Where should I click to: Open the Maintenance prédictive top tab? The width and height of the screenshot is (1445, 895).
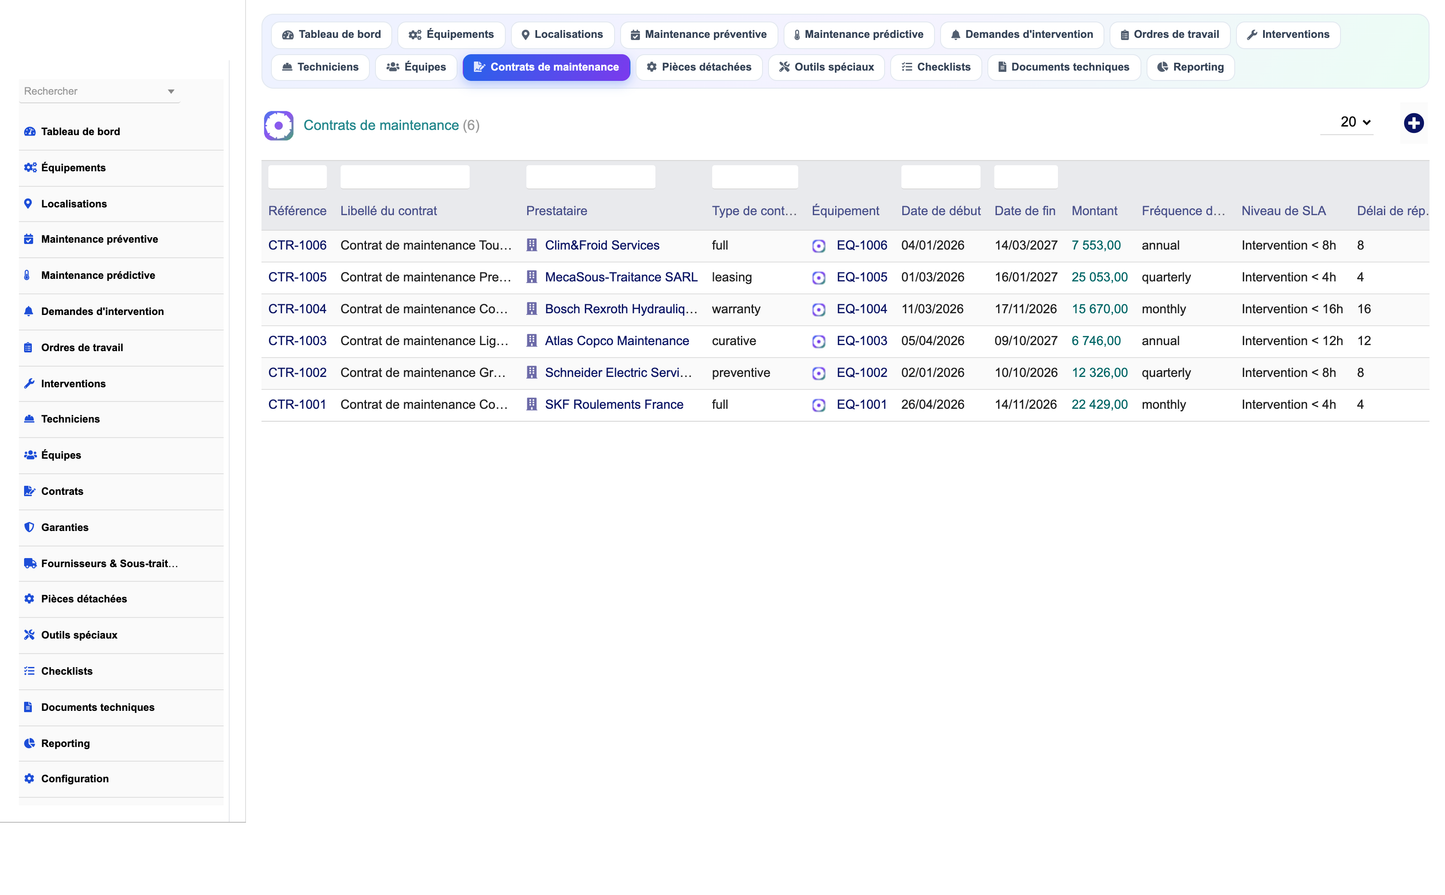coord(859,35)
